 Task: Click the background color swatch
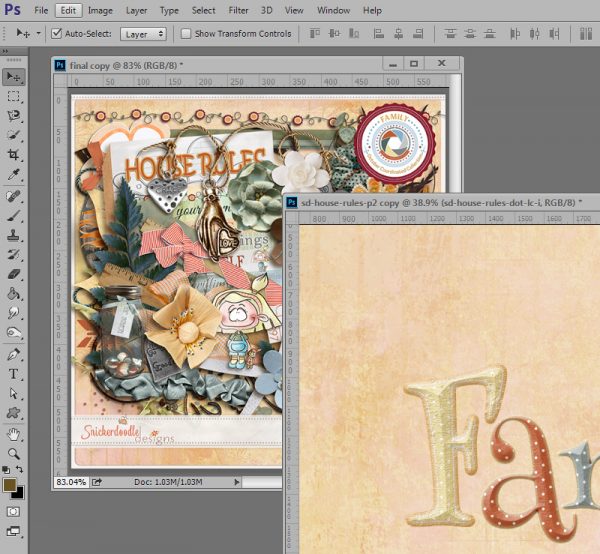(19, 494)
